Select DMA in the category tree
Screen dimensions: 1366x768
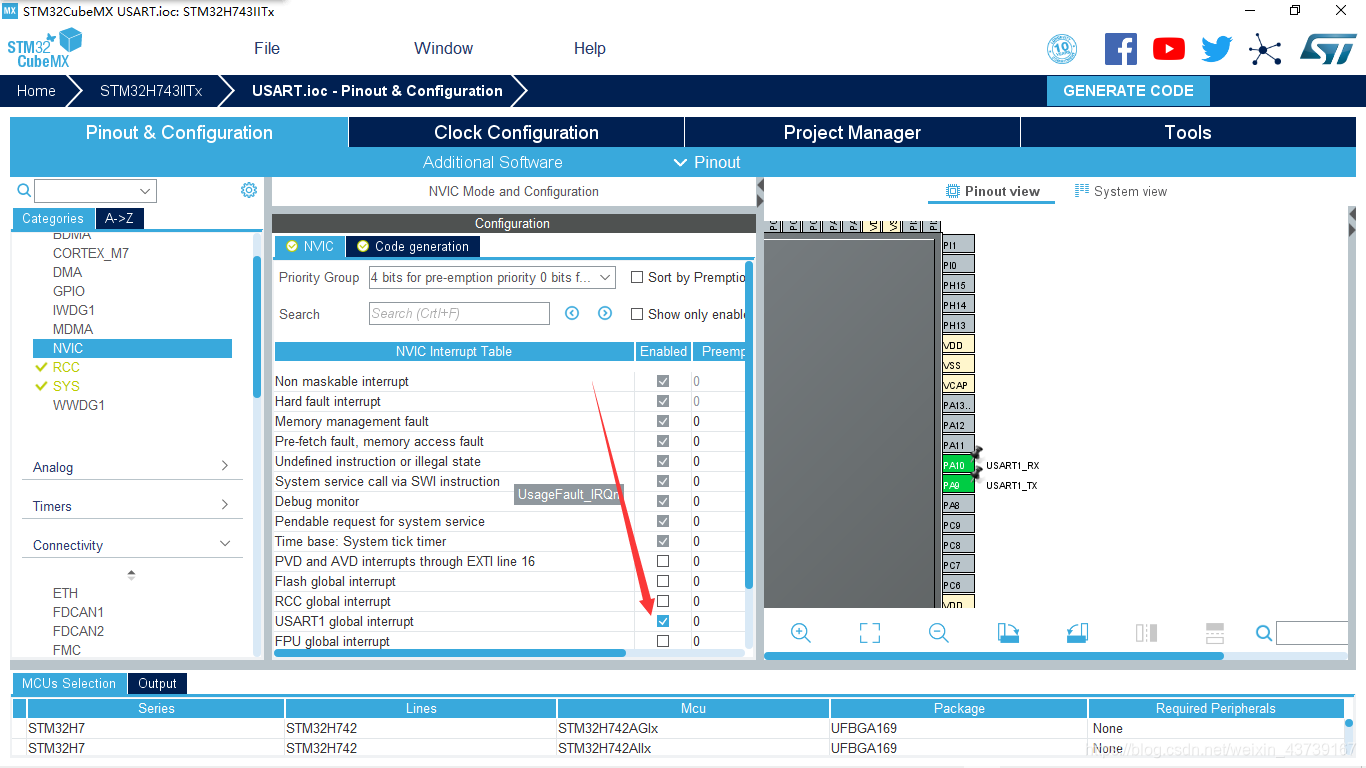tap(67, 272)
